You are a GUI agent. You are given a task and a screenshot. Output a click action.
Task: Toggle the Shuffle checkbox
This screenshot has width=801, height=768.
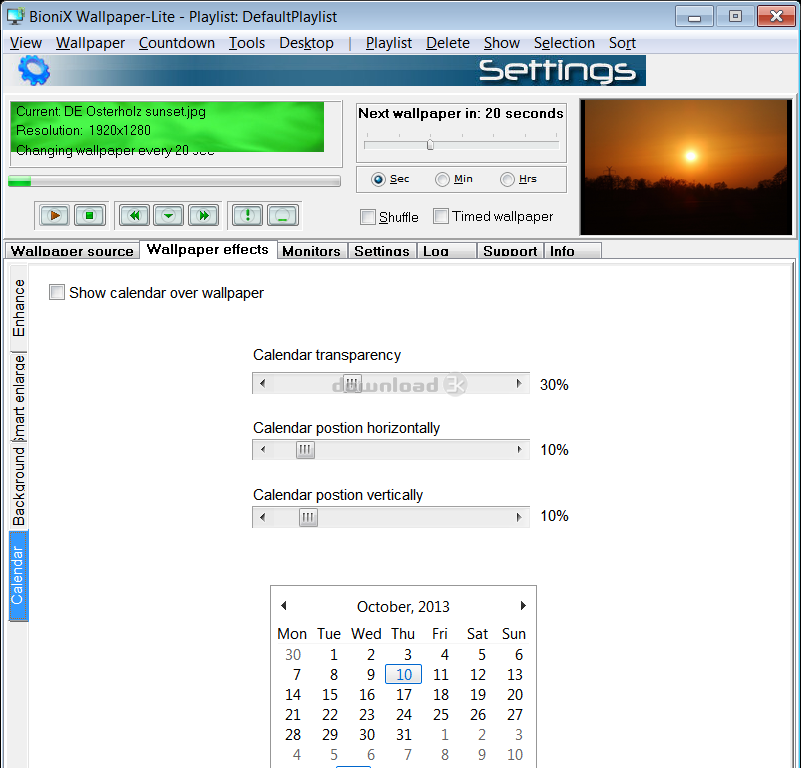[368, 217]
